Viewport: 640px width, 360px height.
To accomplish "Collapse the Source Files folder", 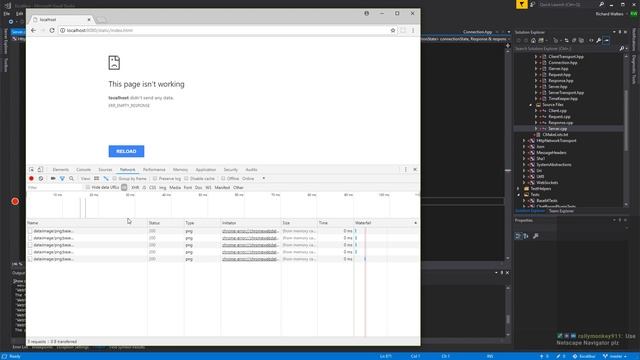I will pos(531,105).
